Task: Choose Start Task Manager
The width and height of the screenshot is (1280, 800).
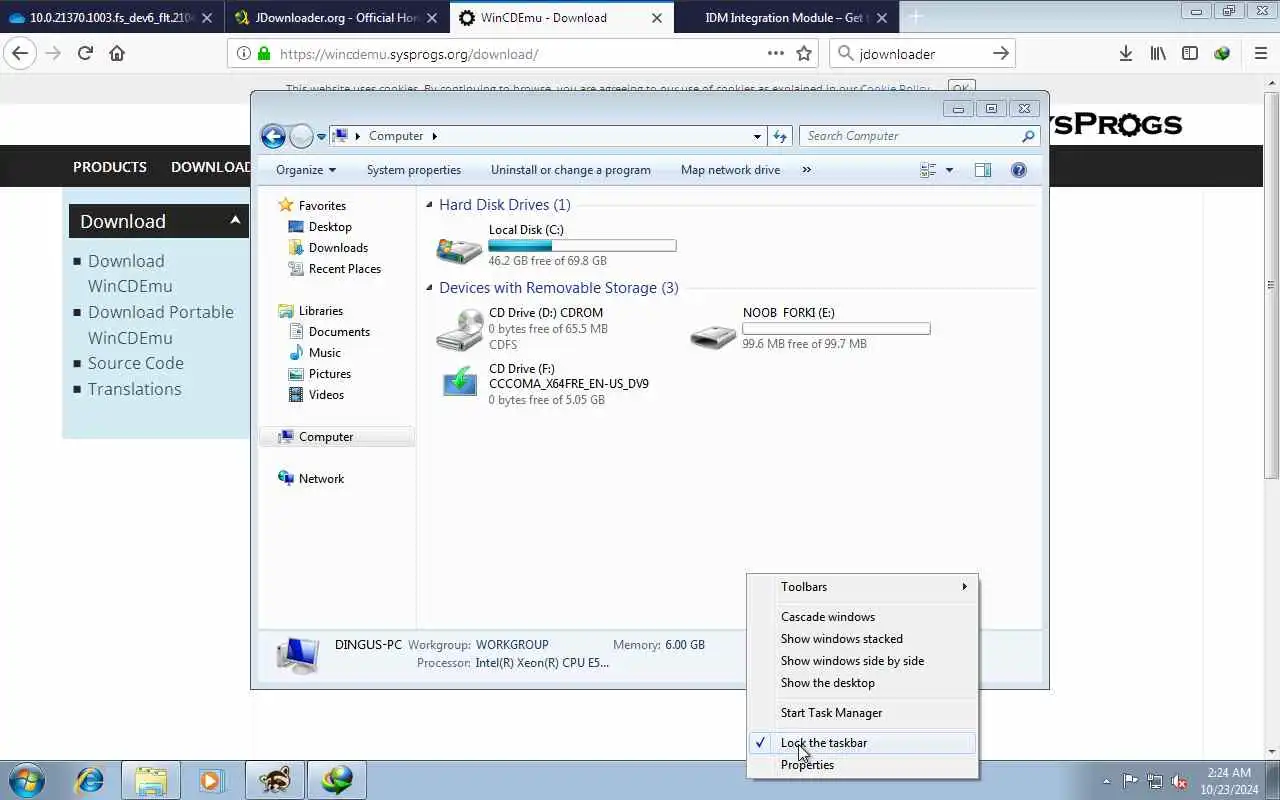Action: coord(862,713)
